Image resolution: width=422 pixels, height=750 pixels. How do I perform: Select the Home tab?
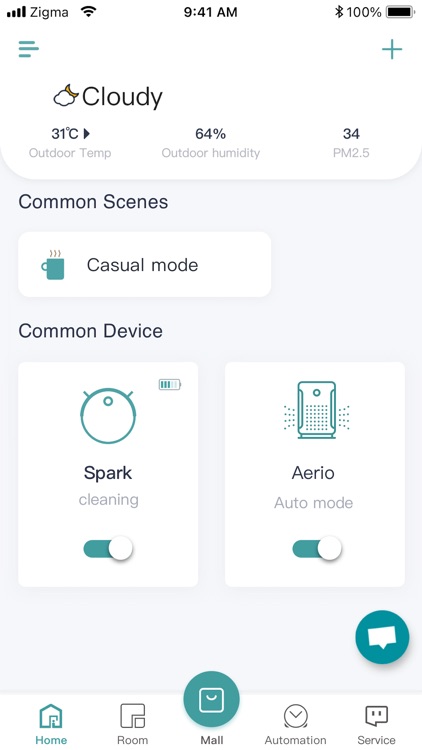(51, 724)
